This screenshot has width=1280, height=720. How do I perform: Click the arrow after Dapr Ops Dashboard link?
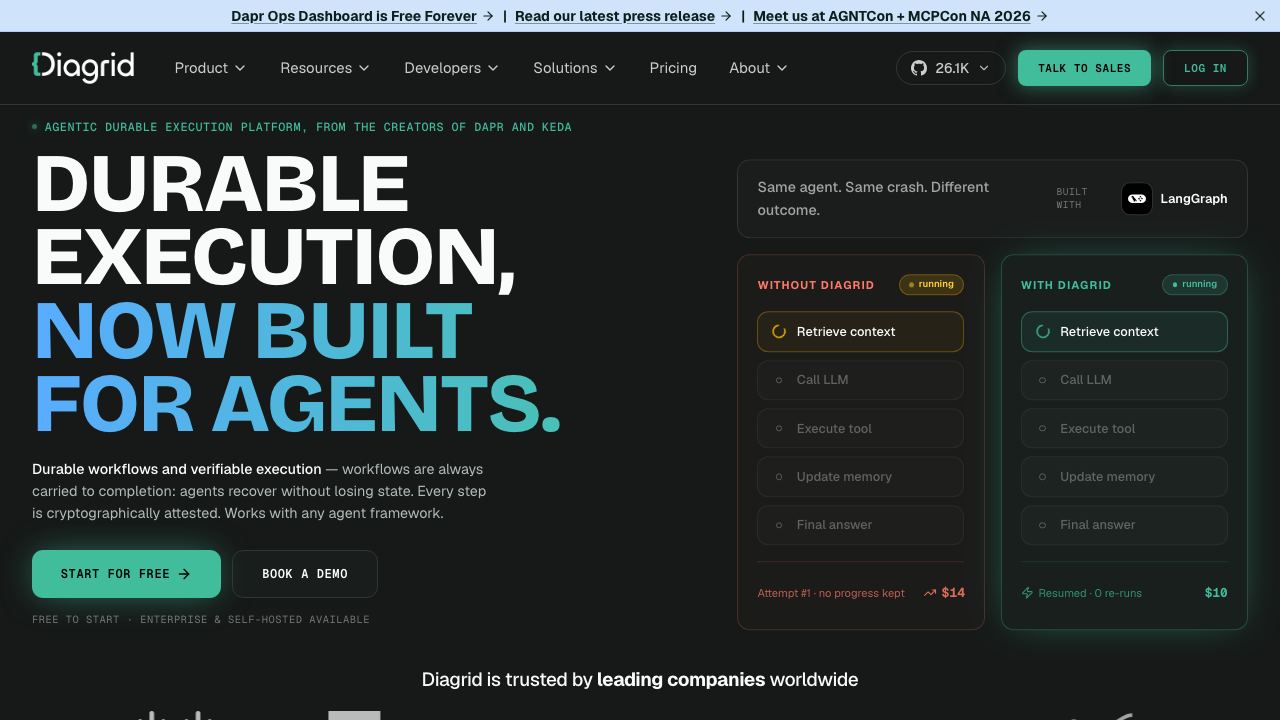point(488,16)
